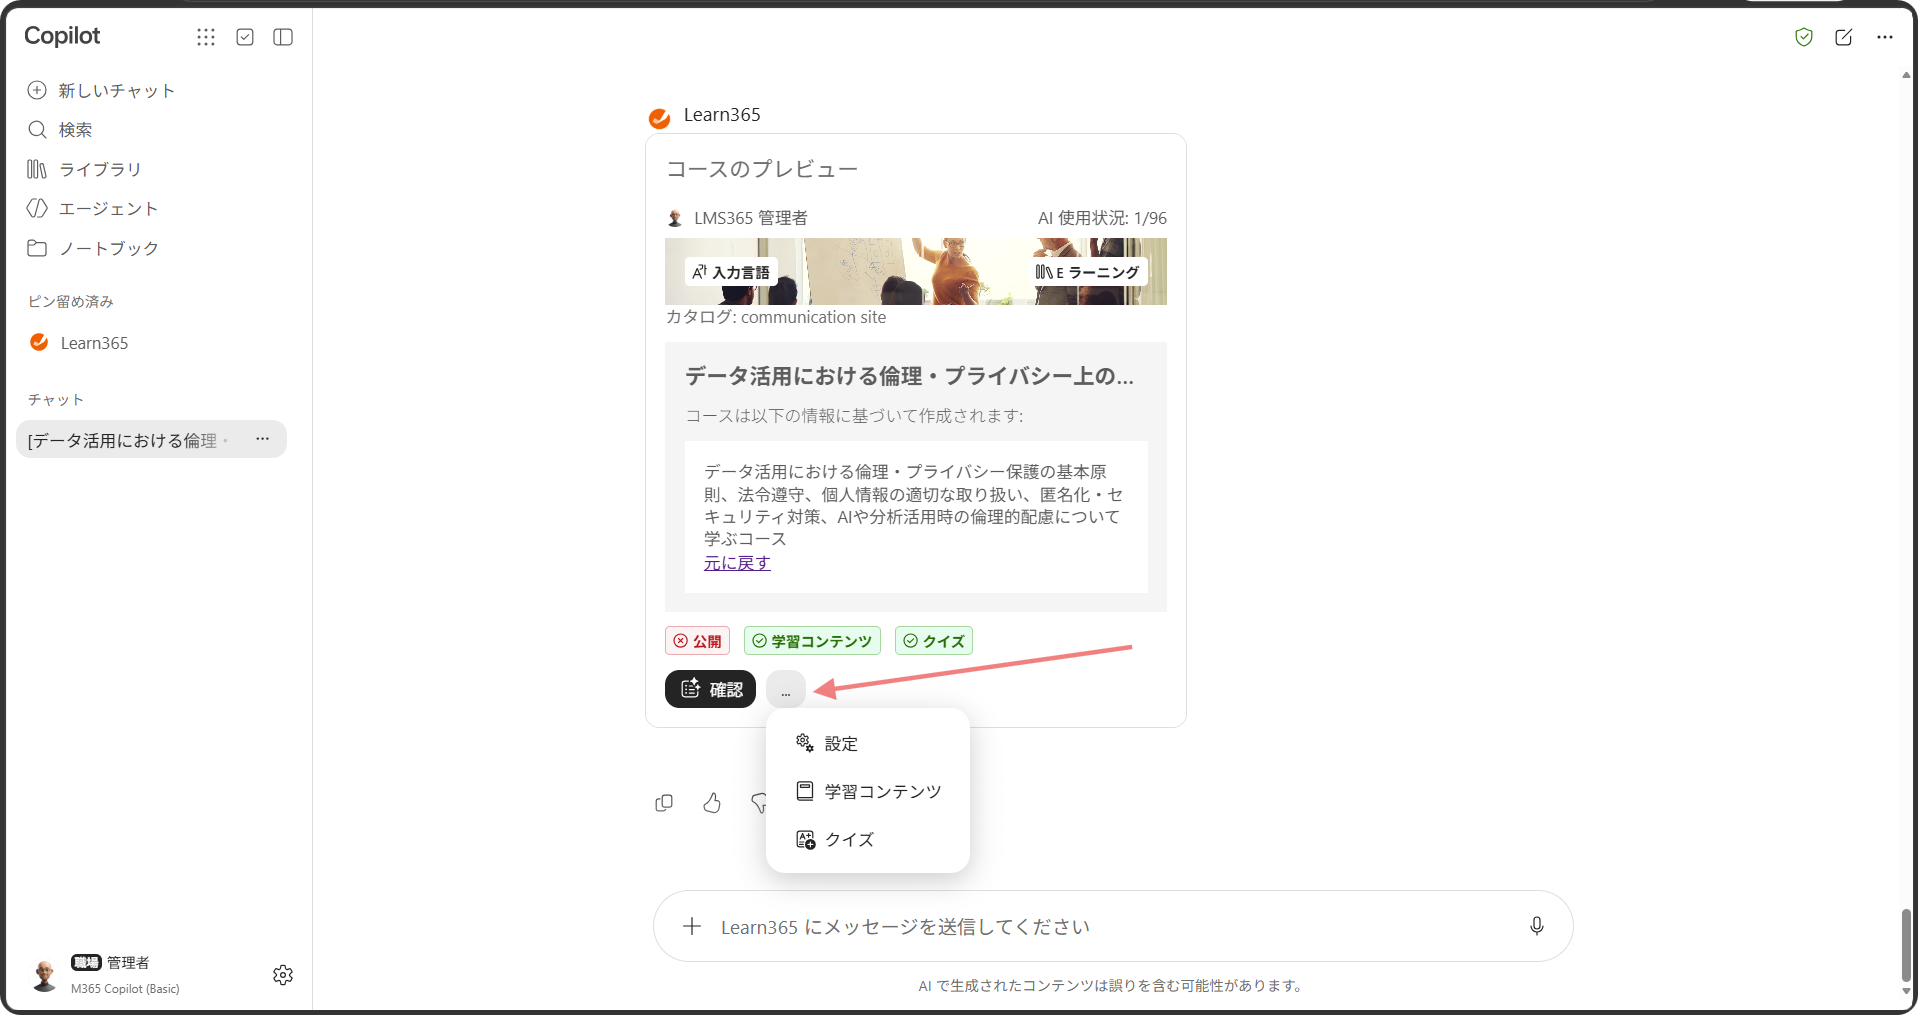Click the course banner image

[916, 271]
